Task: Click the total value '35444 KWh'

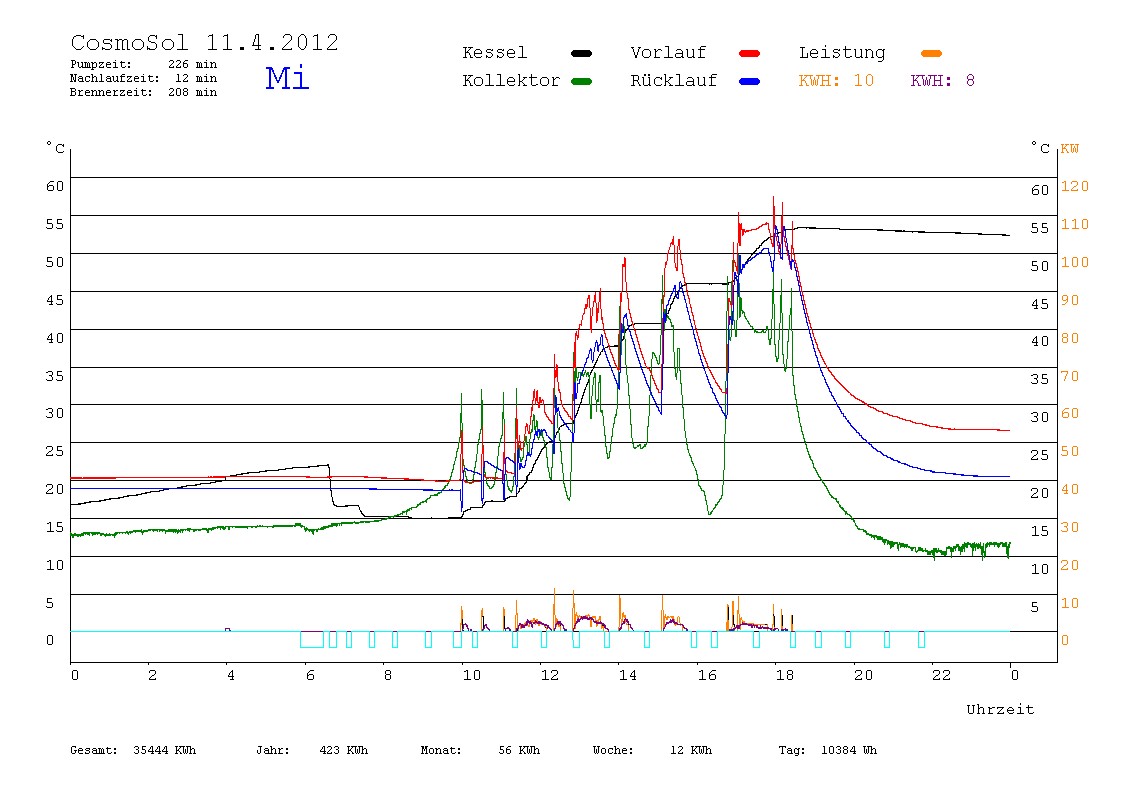Action: click(x=165, y=750)
